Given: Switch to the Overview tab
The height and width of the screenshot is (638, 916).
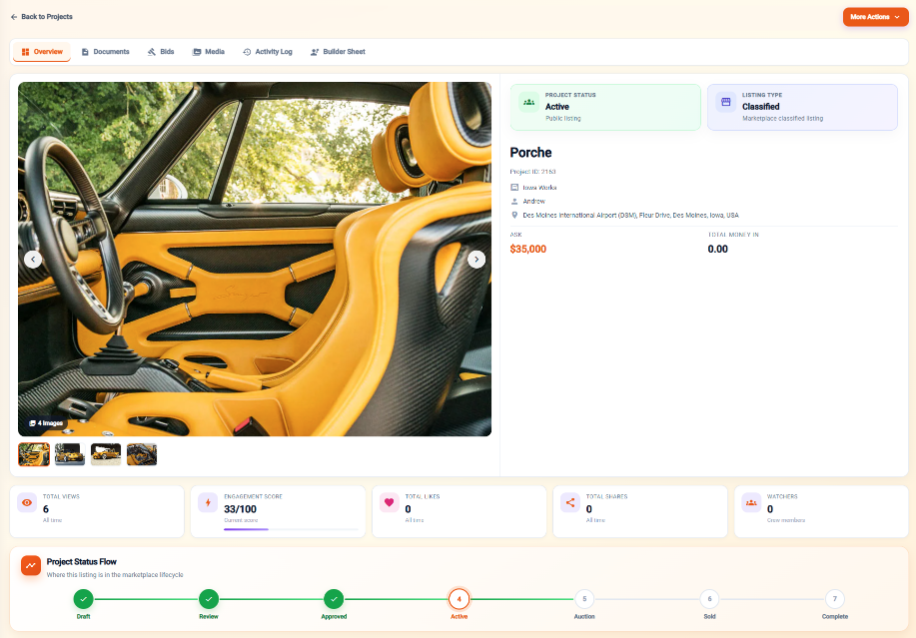Looking at the screenshot, I should pos(42,52).
